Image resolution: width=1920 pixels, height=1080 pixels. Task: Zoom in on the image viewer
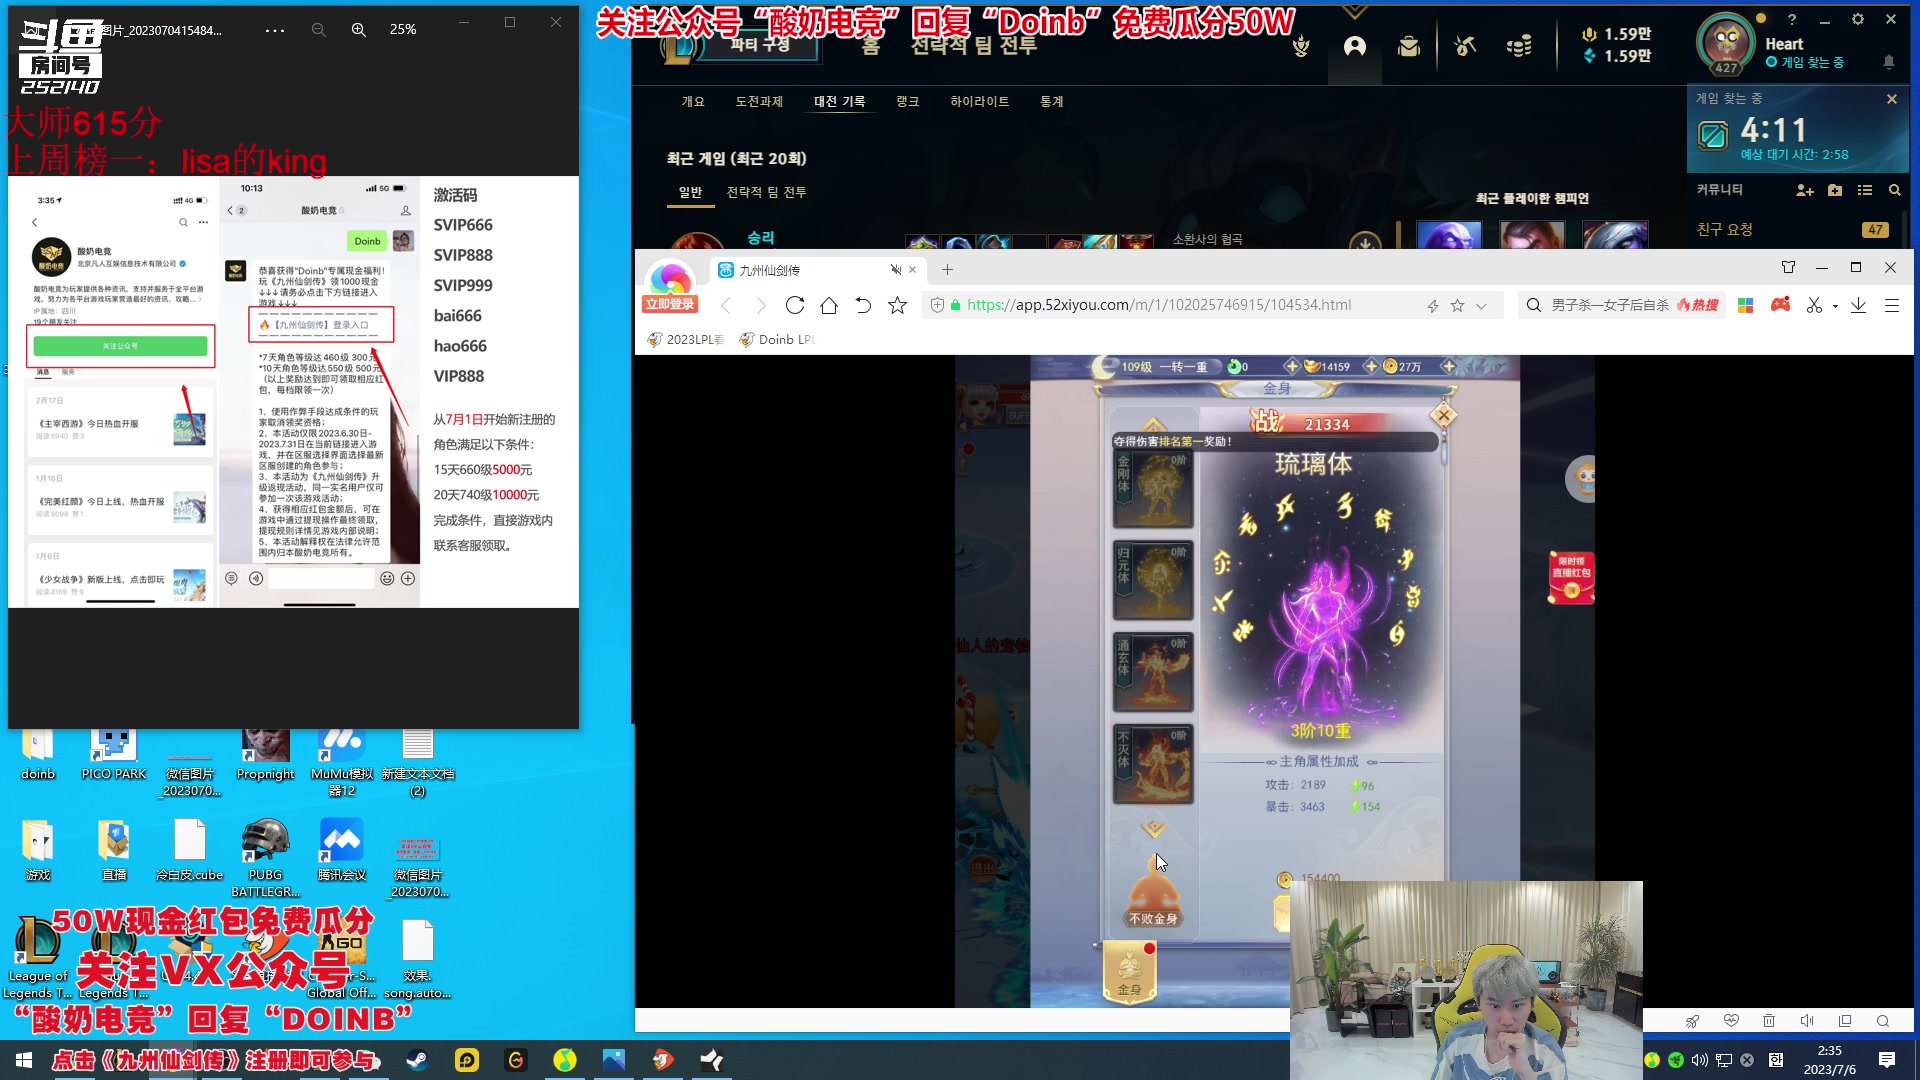pos(358,30)
